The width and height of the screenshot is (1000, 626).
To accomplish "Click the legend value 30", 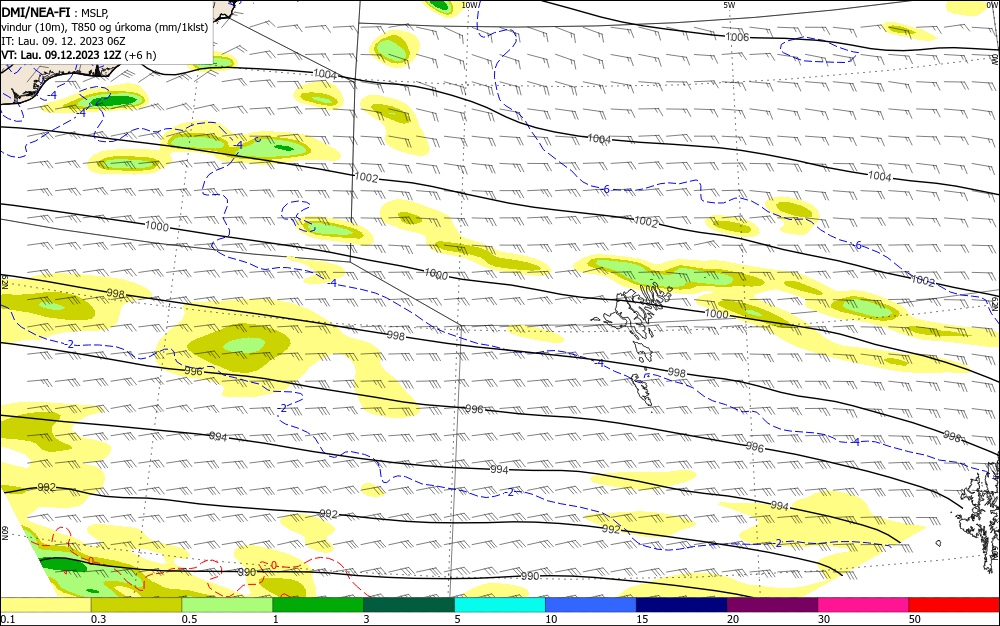I will [x=824, y=619].
